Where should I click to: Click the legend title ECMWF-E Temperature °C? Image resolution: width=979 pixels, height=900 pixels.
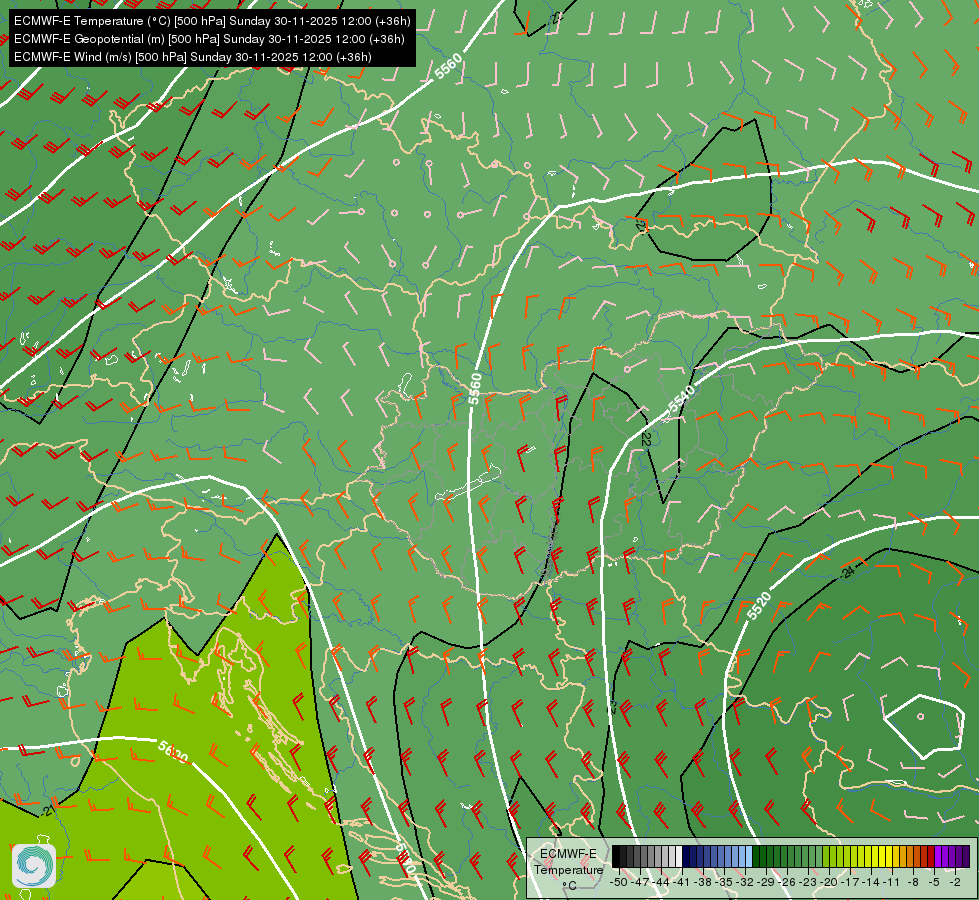pos(568,869)
